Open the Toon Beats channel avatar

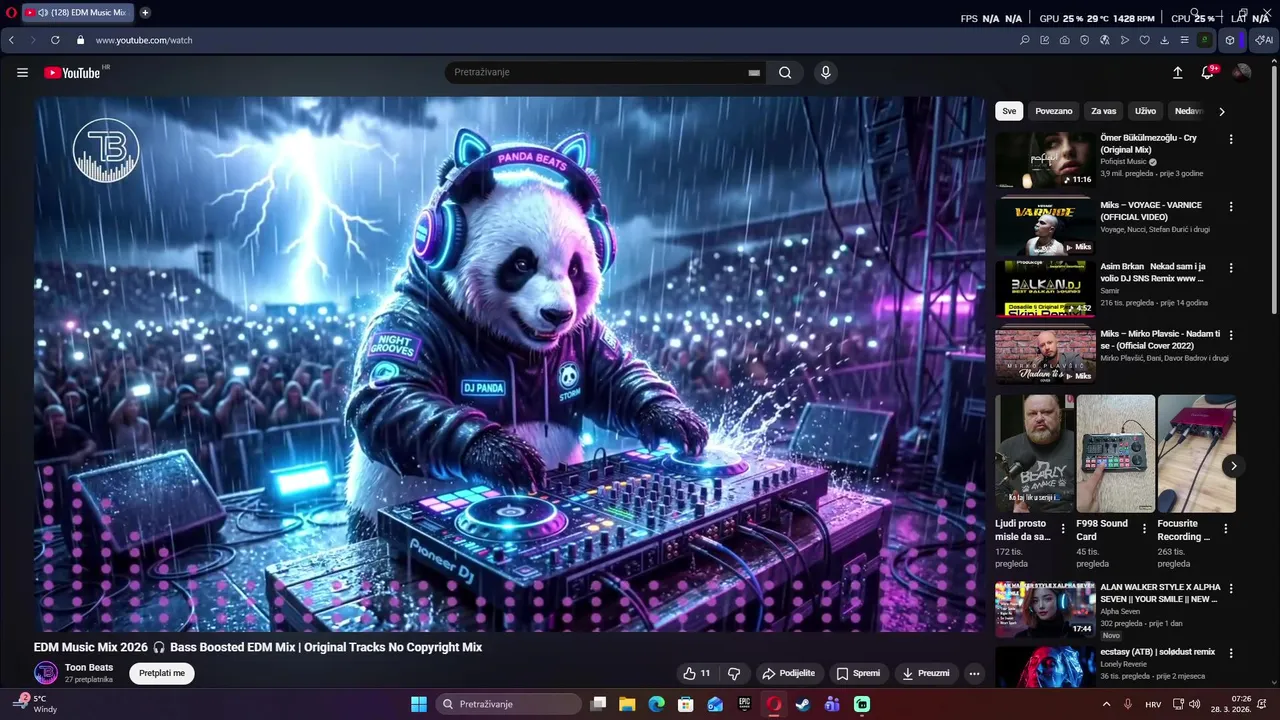point(46,673)
